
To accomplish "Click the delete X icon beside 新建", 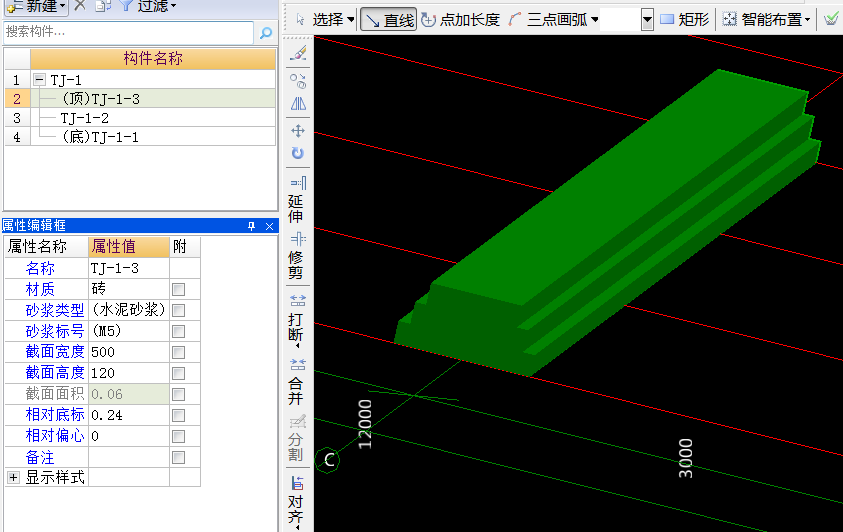I will point(80,5).
